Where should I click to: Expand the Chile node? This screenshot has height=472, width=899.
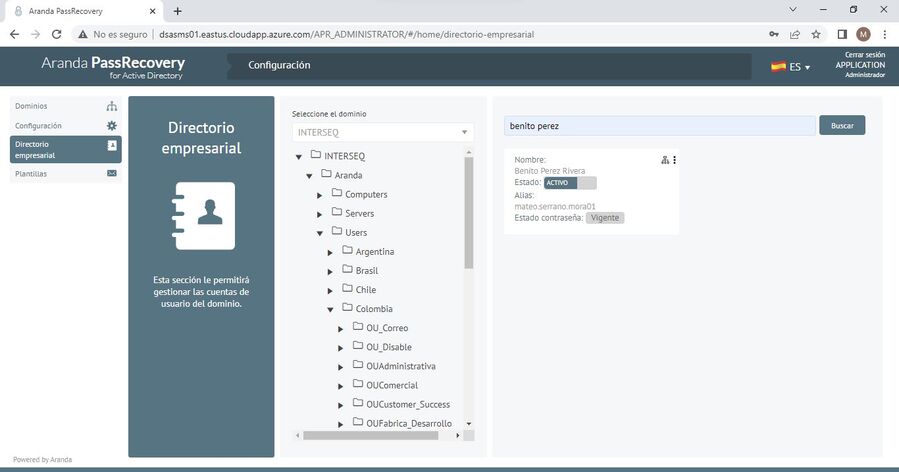[330, 290]
